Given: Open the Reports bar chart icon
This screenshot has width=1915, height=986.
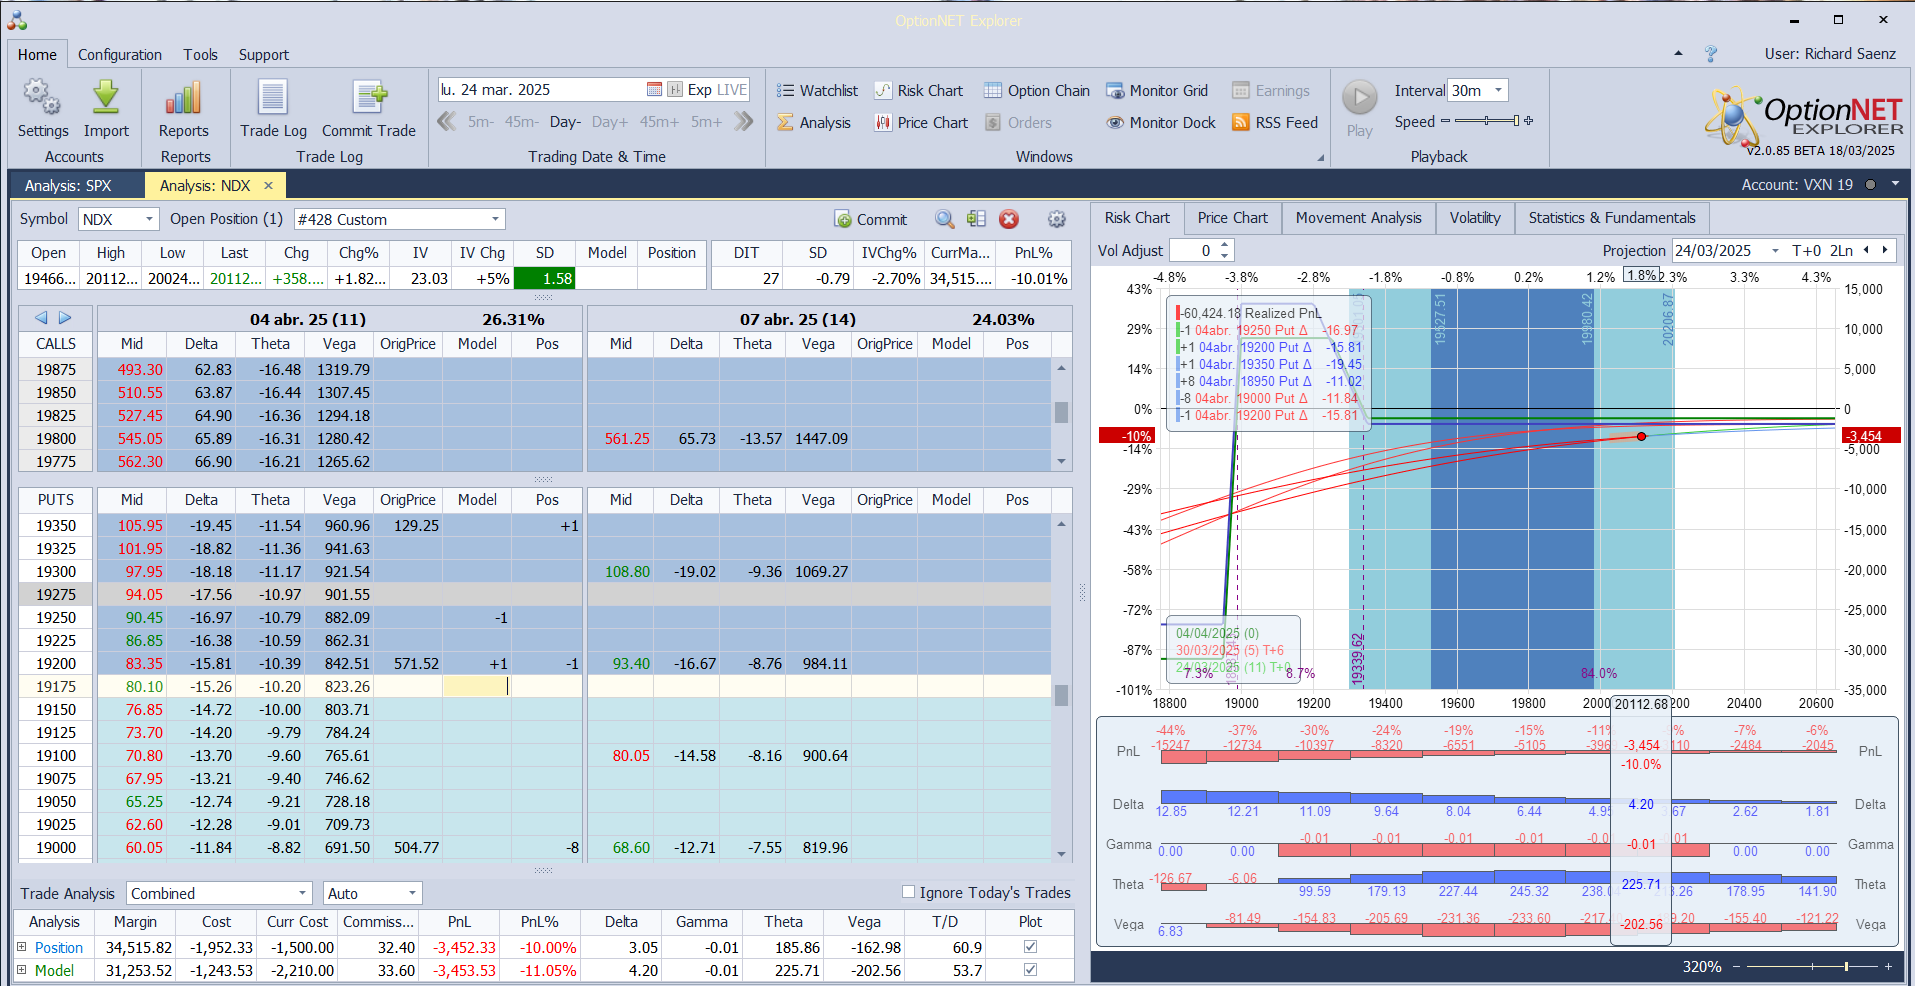Looking at the screenshot, I should tap(184, 98).
